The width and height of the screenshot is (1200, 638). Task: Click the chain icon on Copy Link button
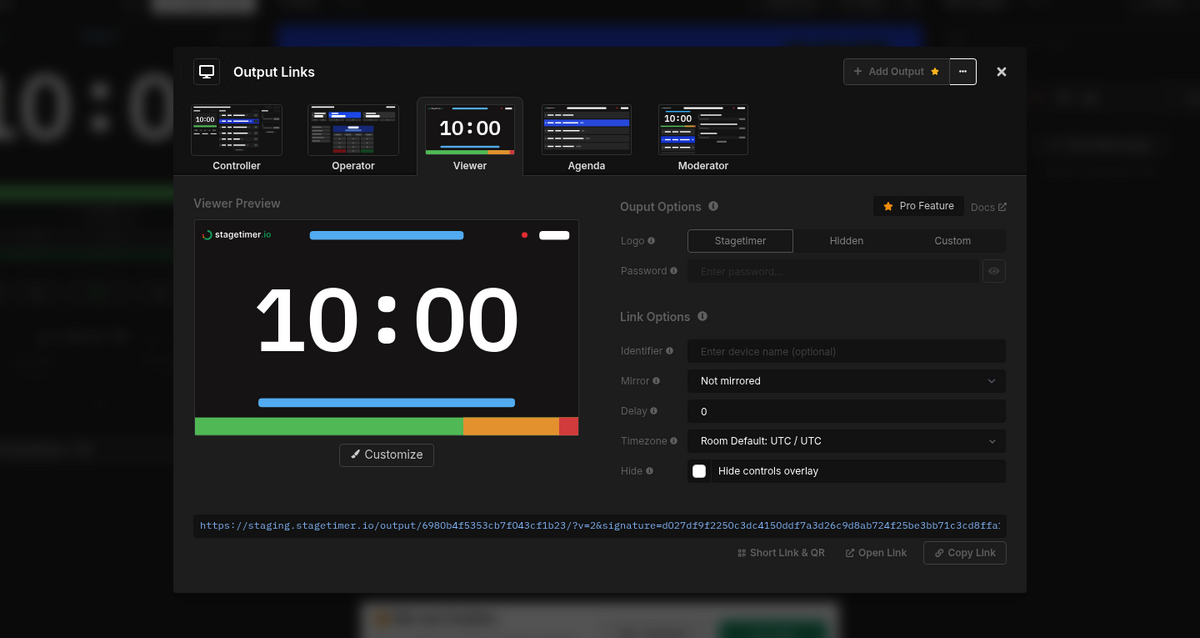tap(938, 552)
